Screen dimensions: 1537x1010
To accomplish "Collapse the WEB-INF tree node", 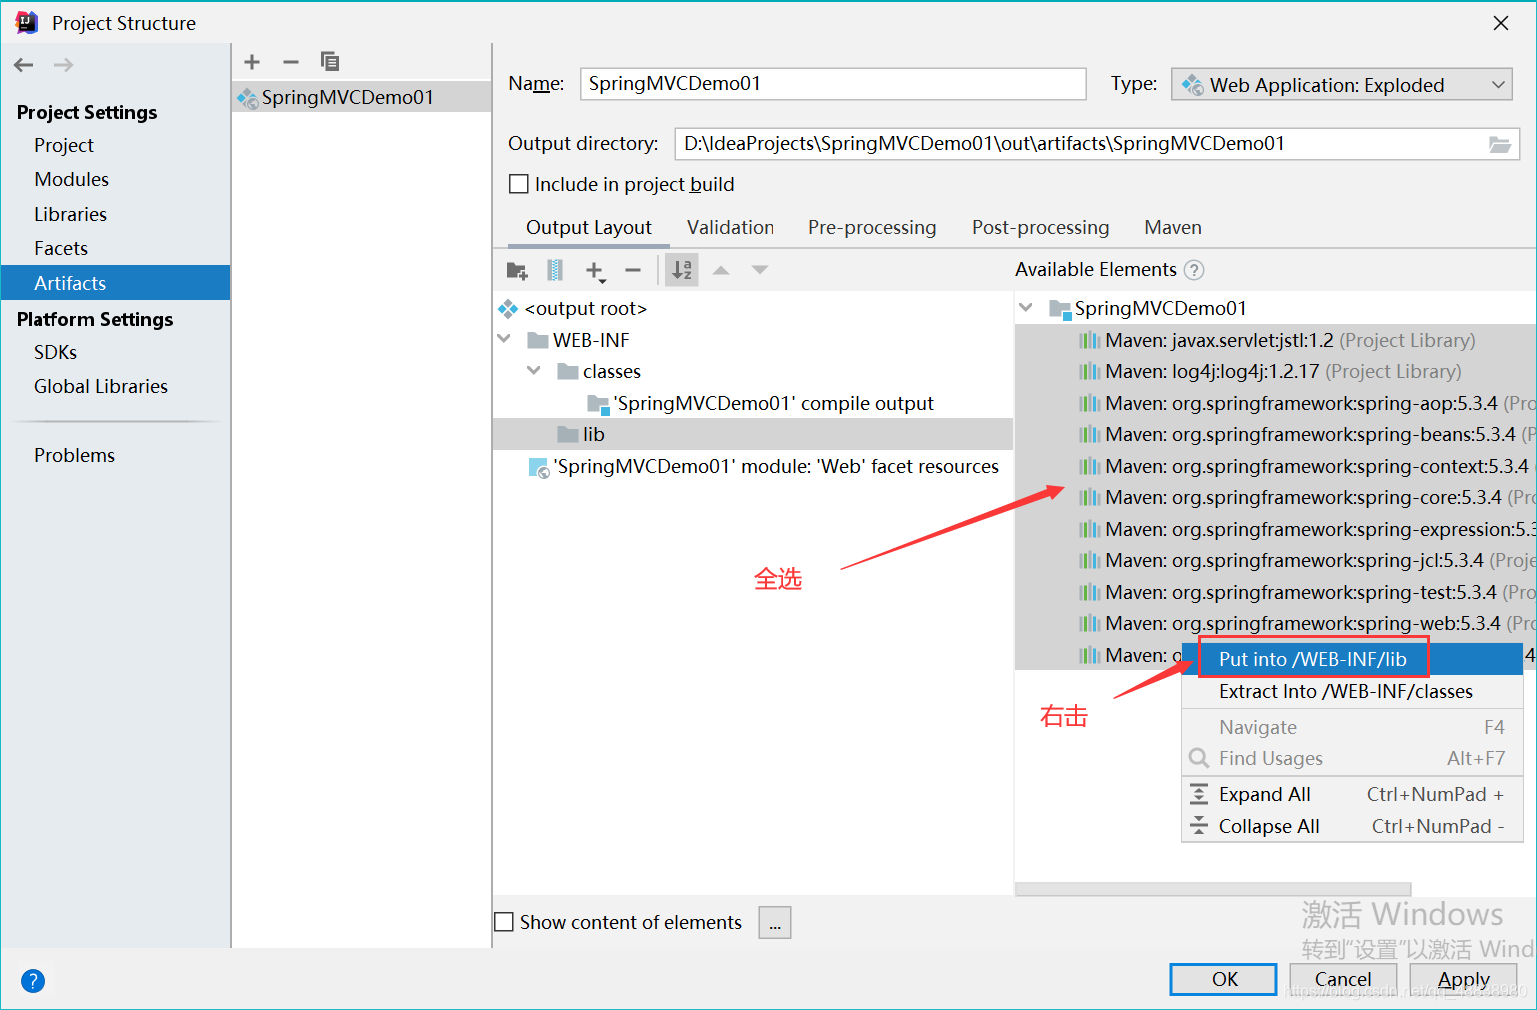I will [x=504, y=340].
